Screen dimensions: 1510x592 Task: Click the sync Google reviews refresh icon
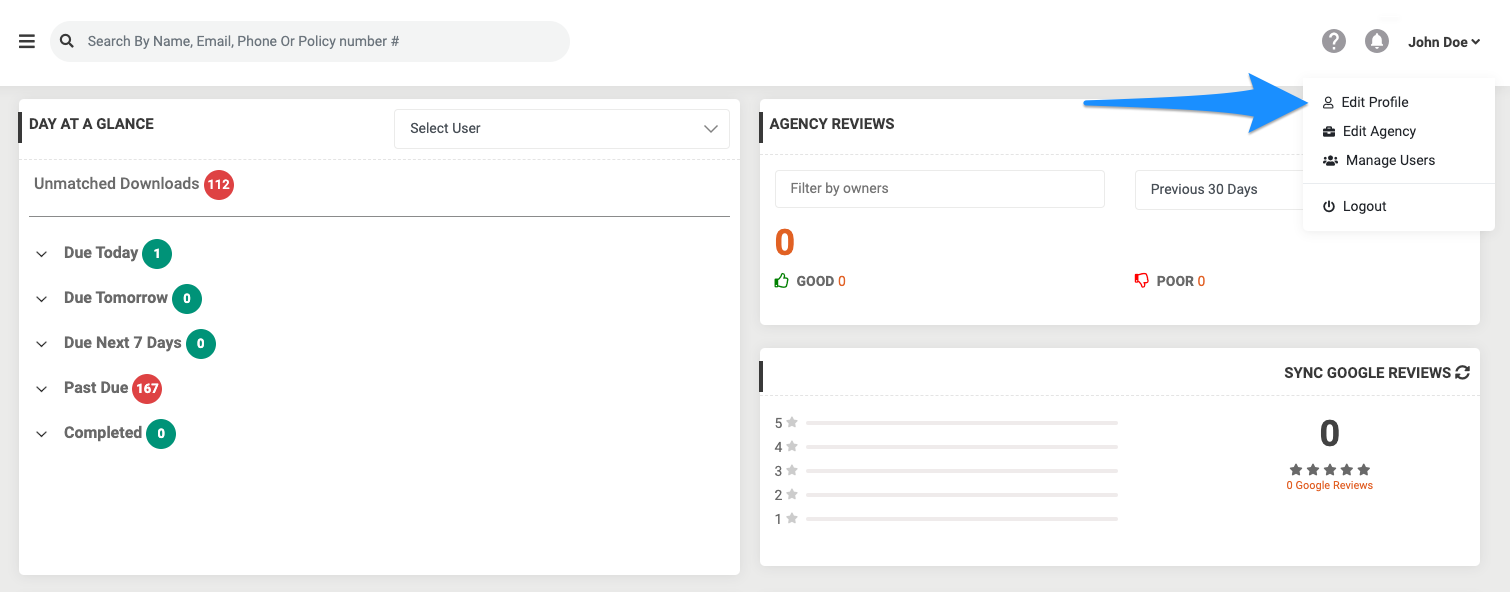[x=1463, y=373]
